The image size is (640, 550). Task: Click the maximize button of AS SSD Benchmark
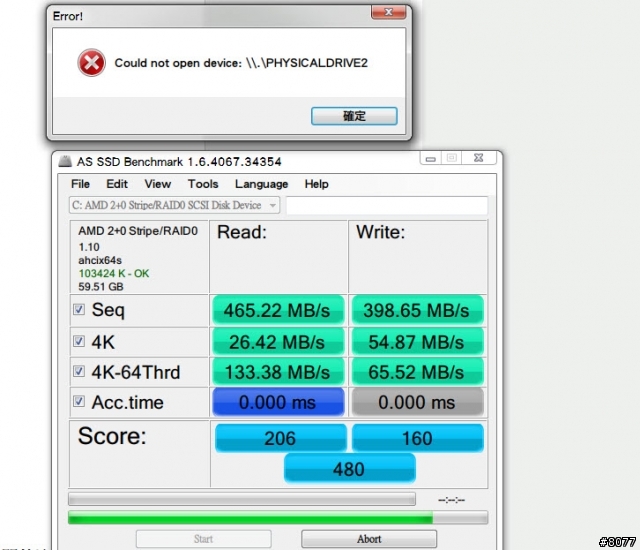(x=451, y=158)
